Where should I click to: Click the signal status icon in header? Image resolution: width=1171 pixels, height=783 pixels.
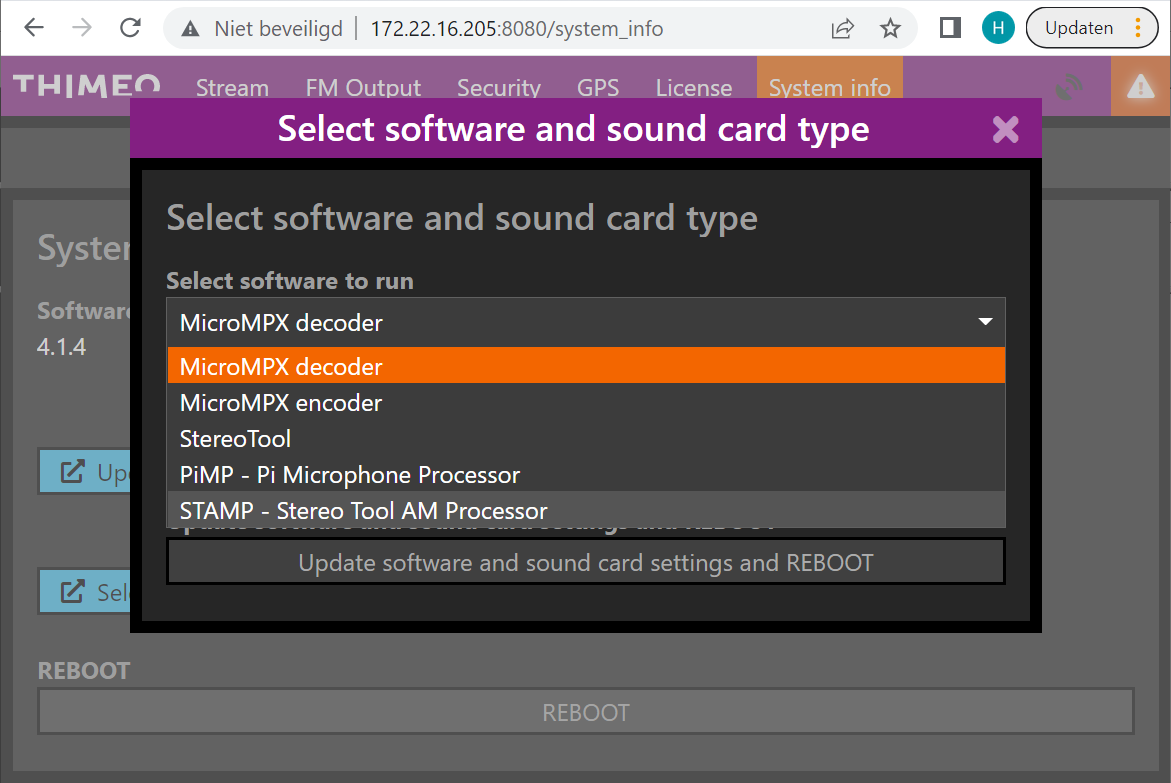pos(1069,87)
